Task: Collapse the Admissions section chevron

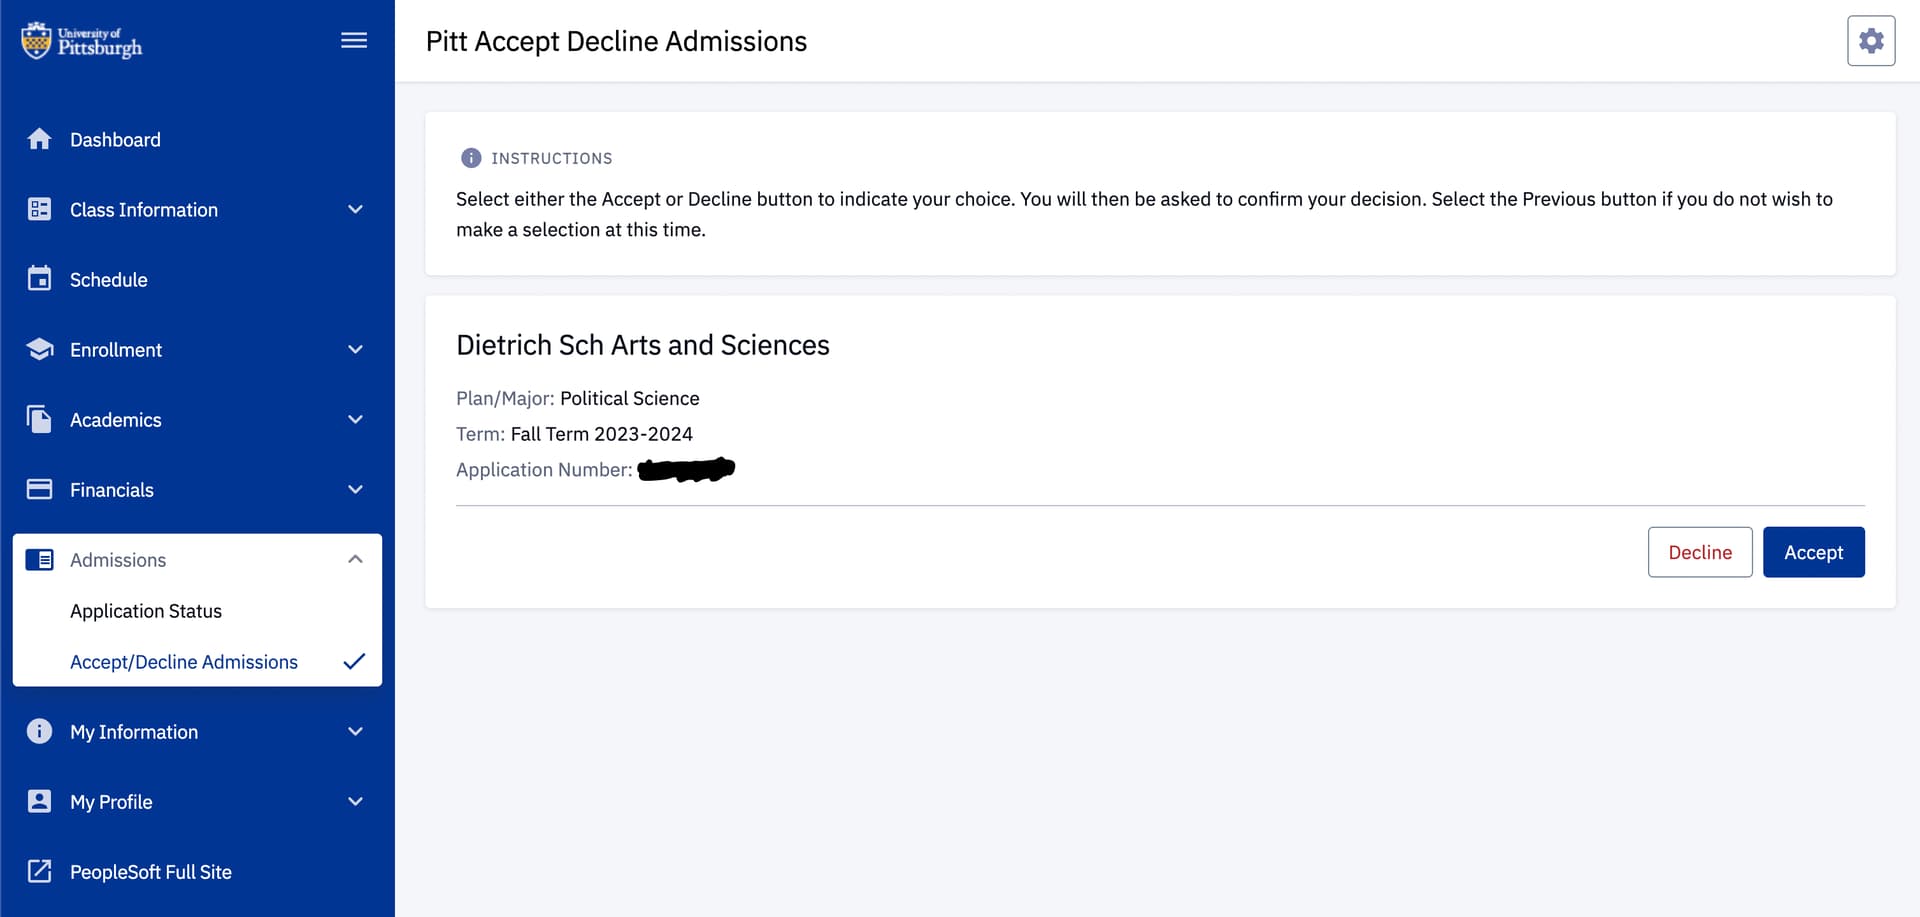Action: (x=355, y=559)
